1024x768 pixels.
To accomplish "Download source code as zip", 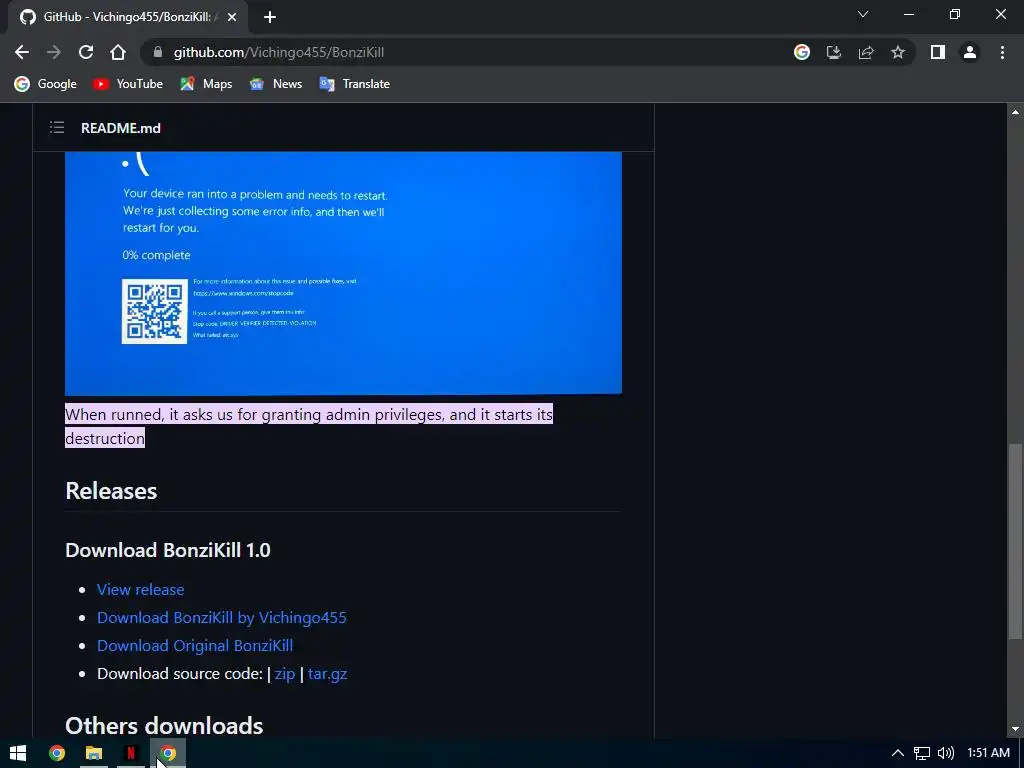I will click(x=285, y=673).
